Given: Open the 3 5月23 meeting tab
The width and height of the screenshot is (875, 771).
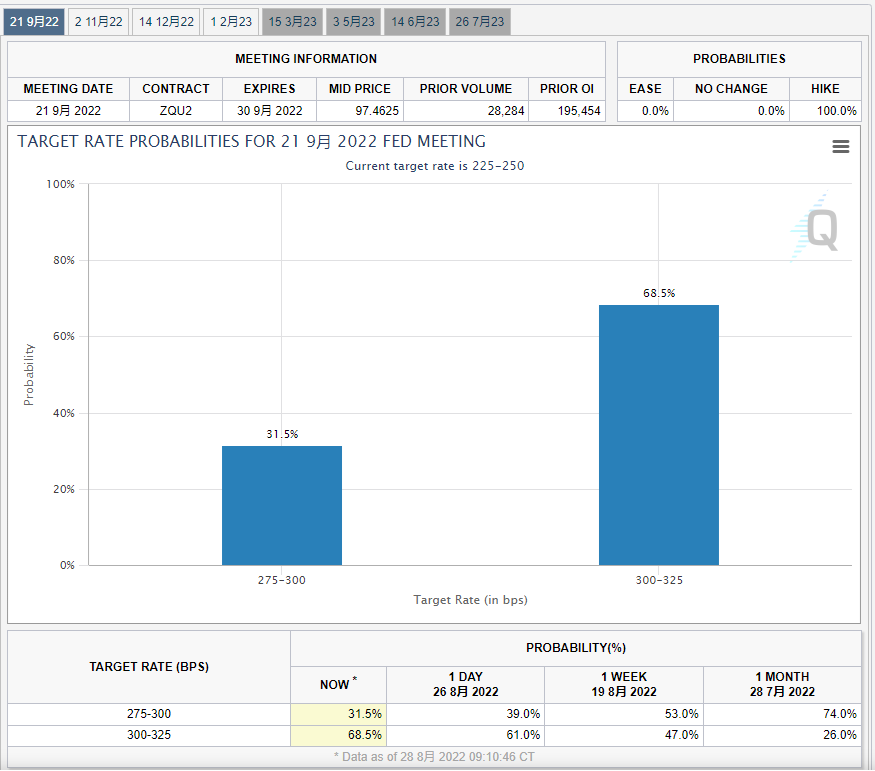Looking at the screenshot, I should [354, 21].
